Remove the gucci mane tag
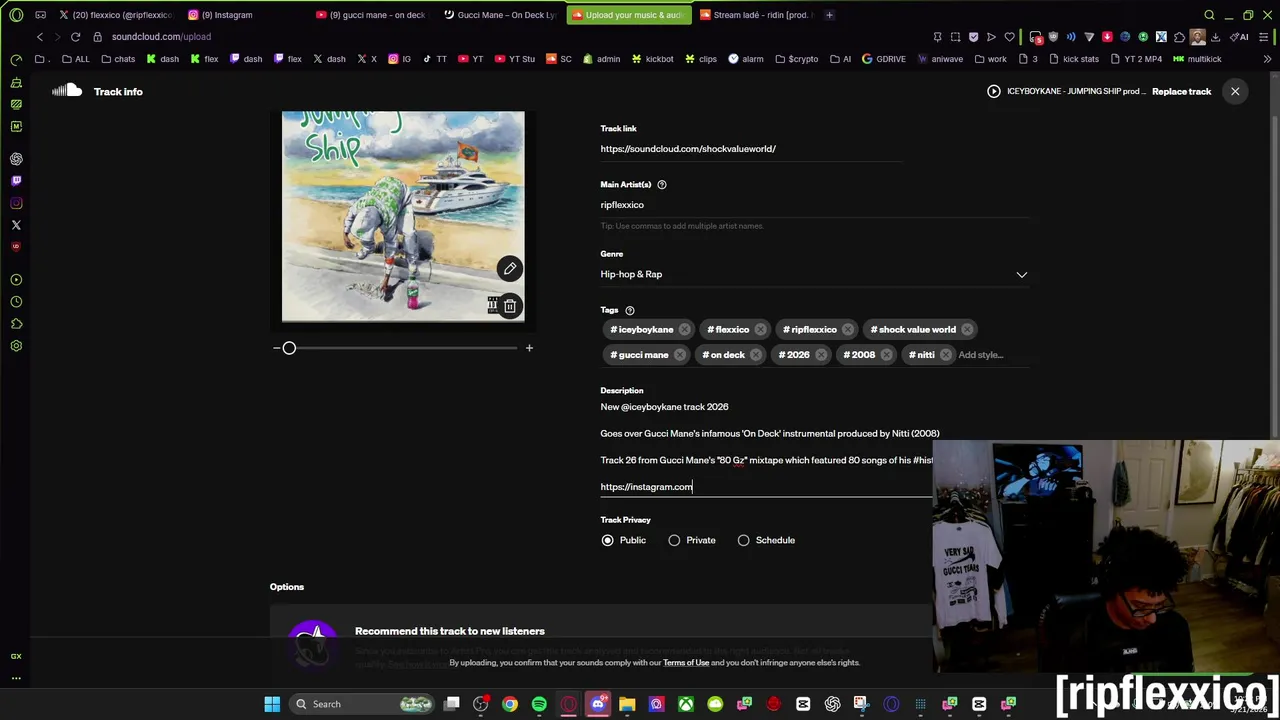 (679, 355)
